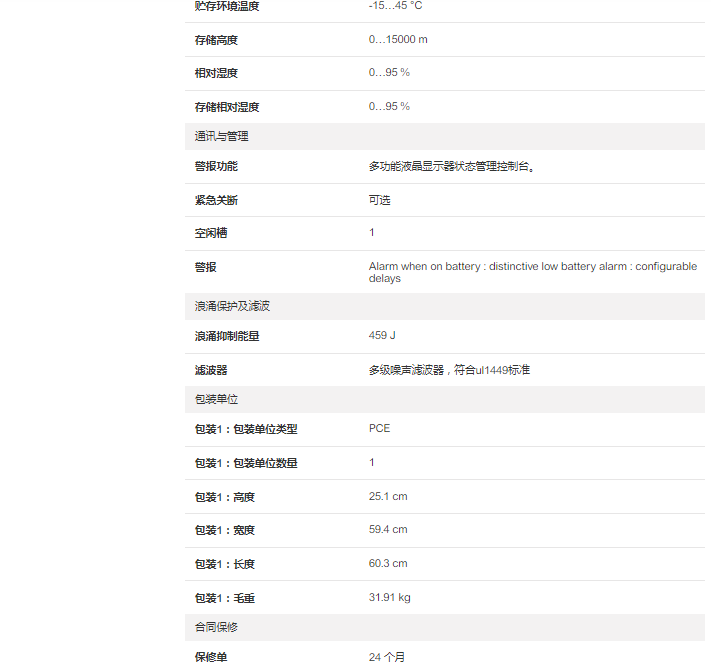711x665 pixels.
Task: Click the 包装单位 section header
Action: pyautogui.click(x=216, y=399)
